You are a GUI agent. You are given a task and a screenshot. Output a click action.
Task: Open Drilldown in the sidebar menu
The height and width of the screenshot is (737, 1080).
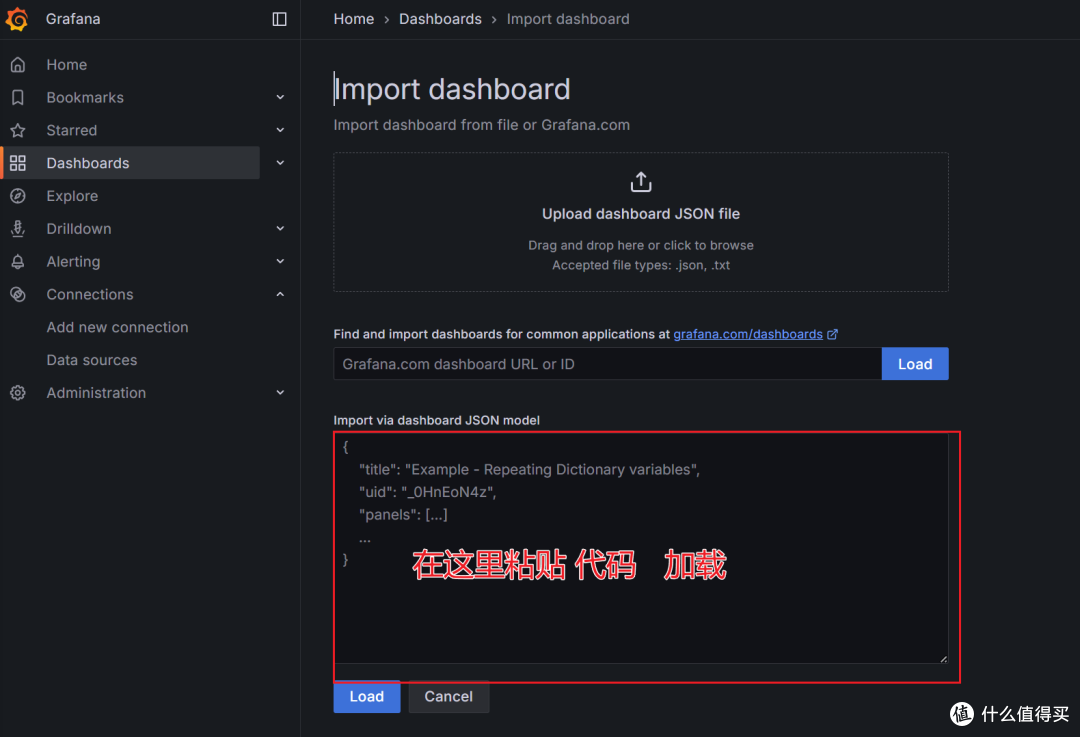[x=79, y=229]
